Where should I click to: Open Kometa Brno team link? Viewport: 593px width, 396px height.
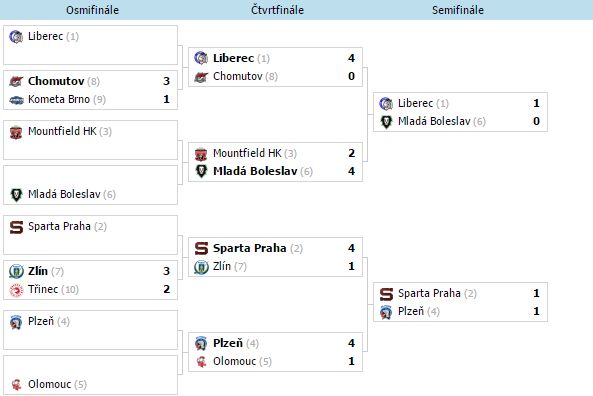pyautogui.click(x=59, y=99)
